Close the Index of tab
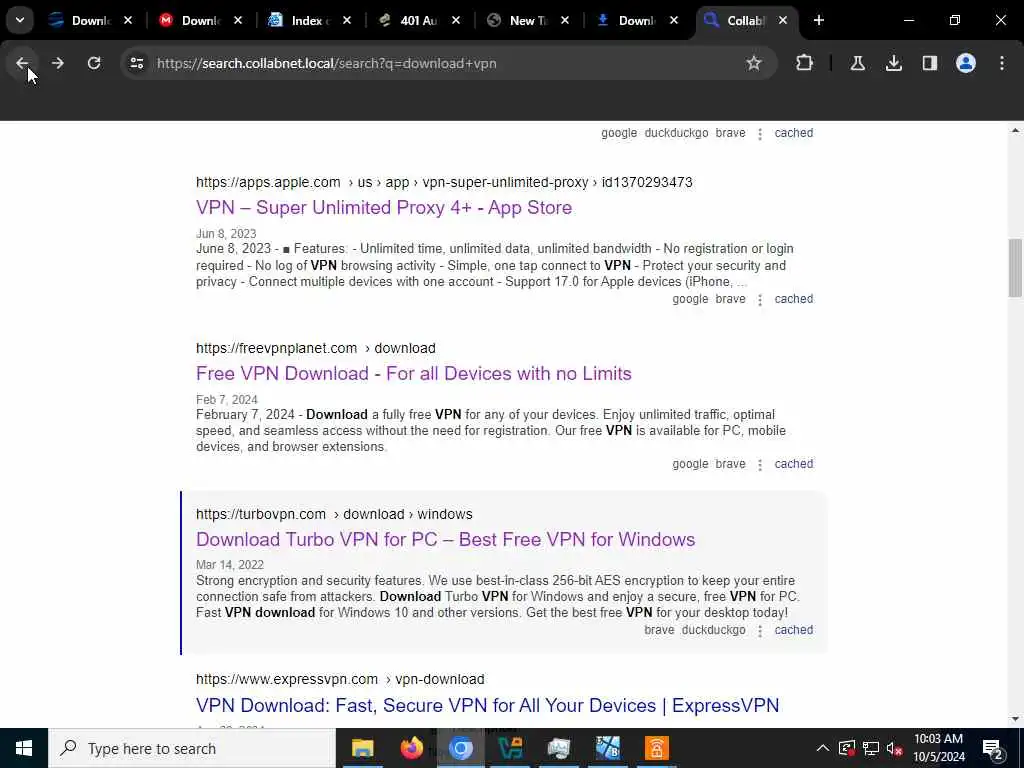 tap(347, 21)
